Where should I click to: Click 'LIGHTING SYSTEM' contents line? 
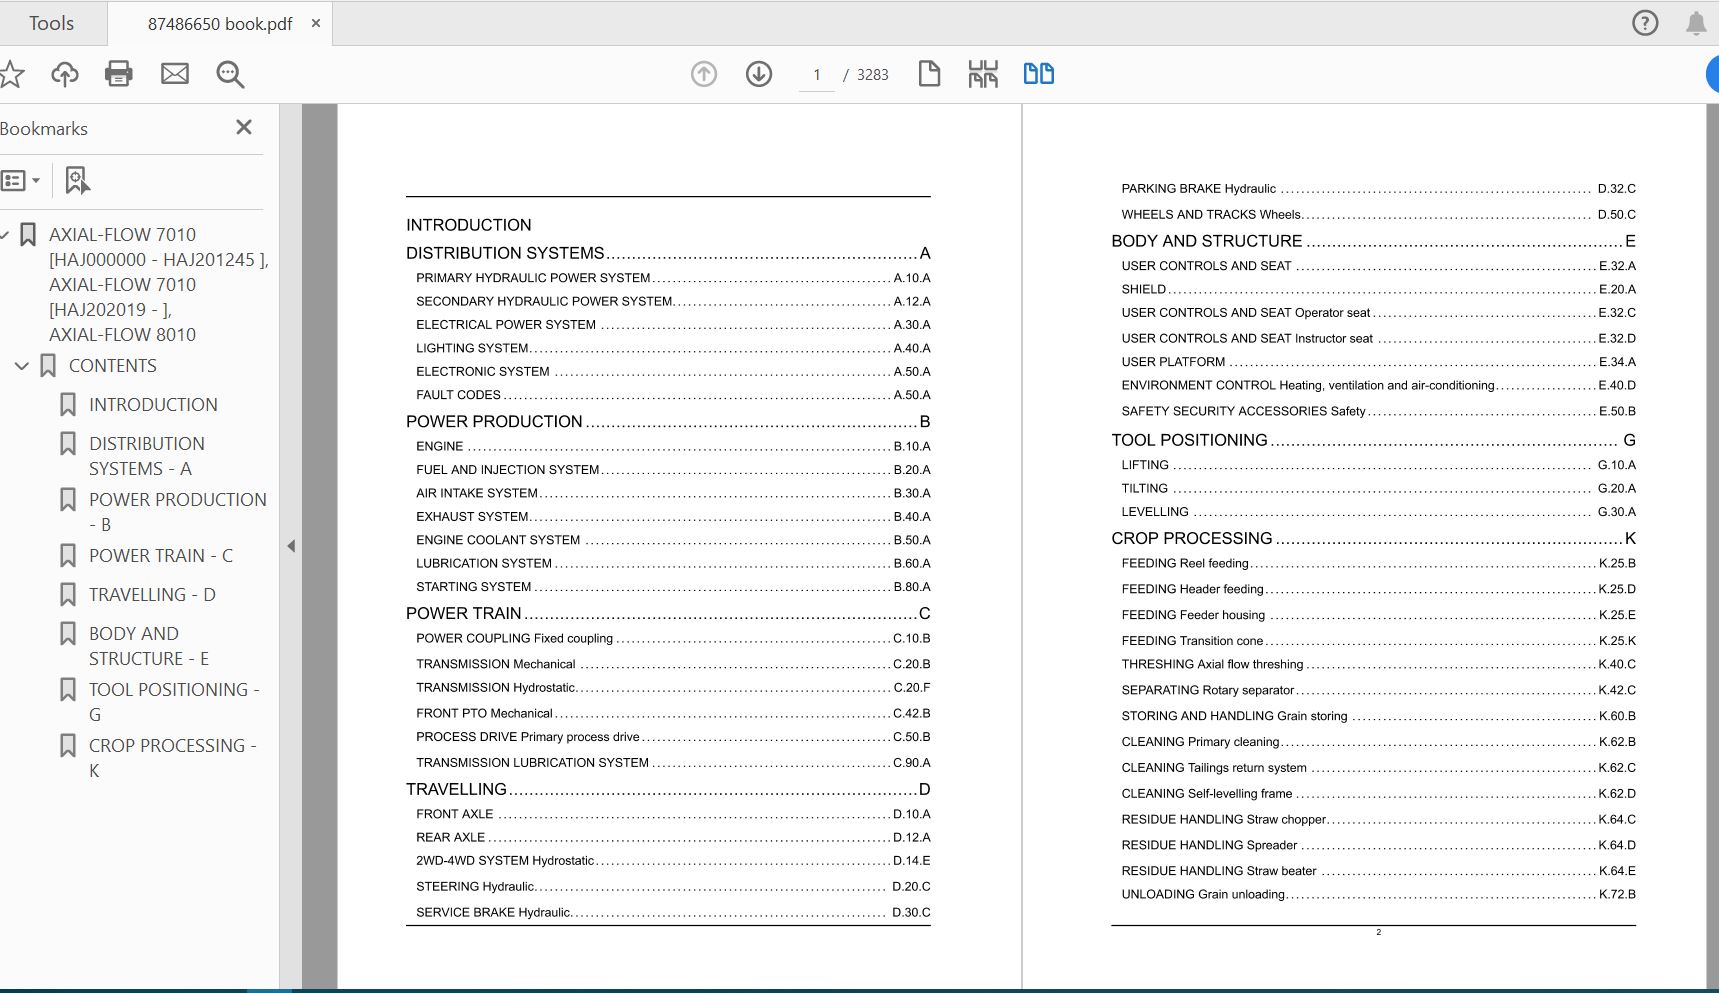click(x=673, y=348)
